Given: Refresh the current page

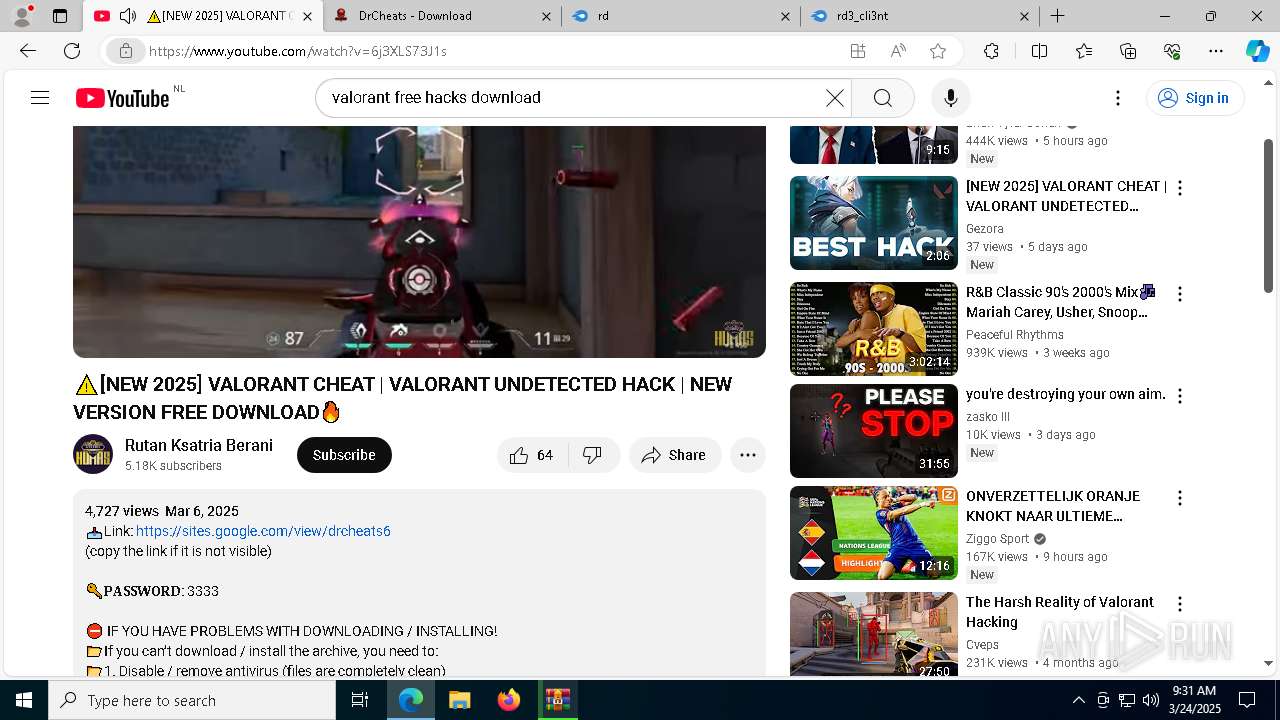Looking at the screenshot, I should point(72,51).
